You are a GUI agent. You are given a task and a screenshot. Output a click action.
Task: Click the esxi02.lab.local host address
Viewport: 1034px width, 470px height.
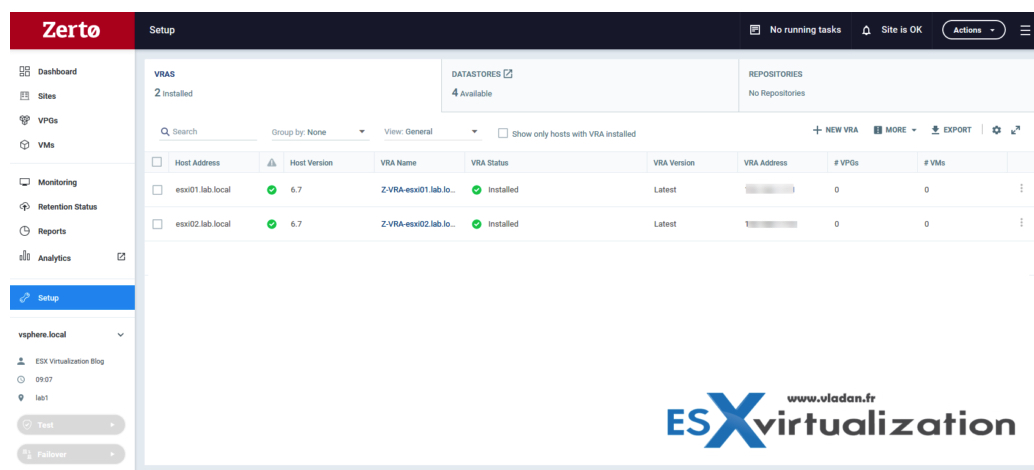point(203,224)
